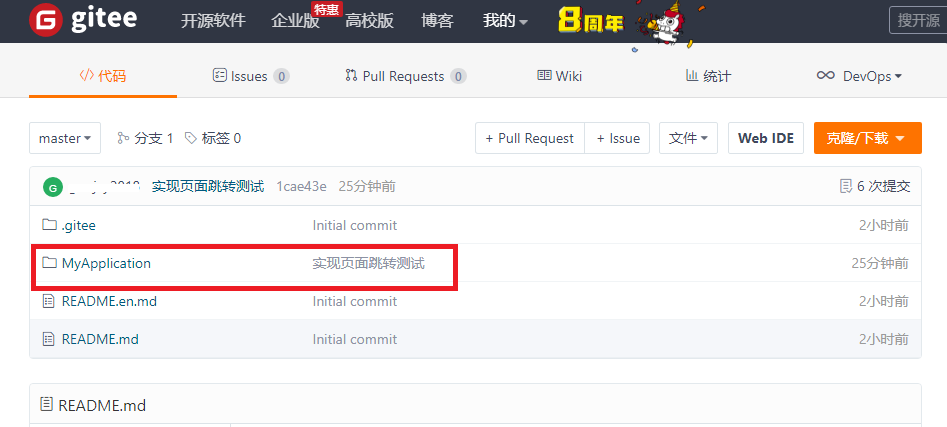The image size is (947, 427).
Task: Click the green G user avatar
Action: point(53,187)
